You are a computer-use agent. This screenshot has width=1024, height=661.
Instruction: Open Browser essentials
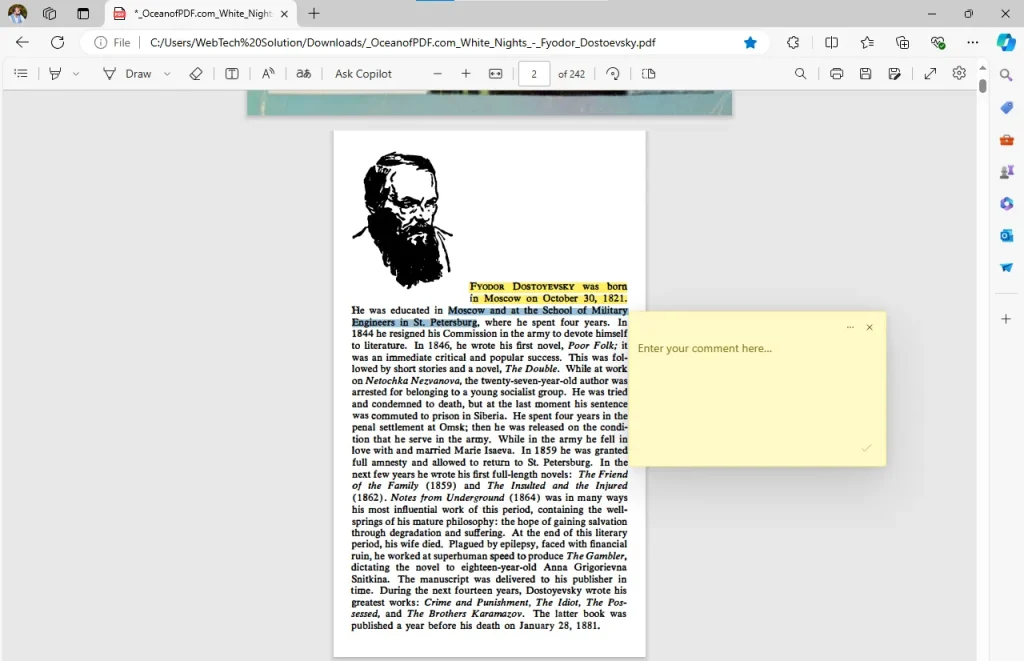[x=938, y=42]
